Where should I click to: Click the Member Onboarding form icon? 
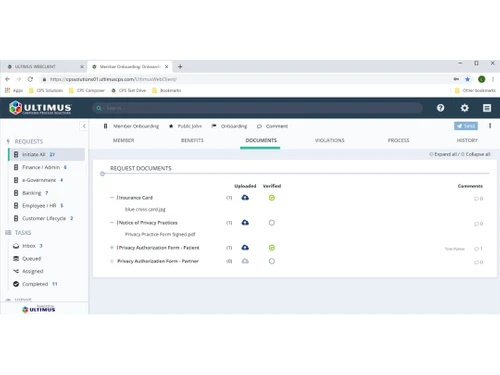105,126
